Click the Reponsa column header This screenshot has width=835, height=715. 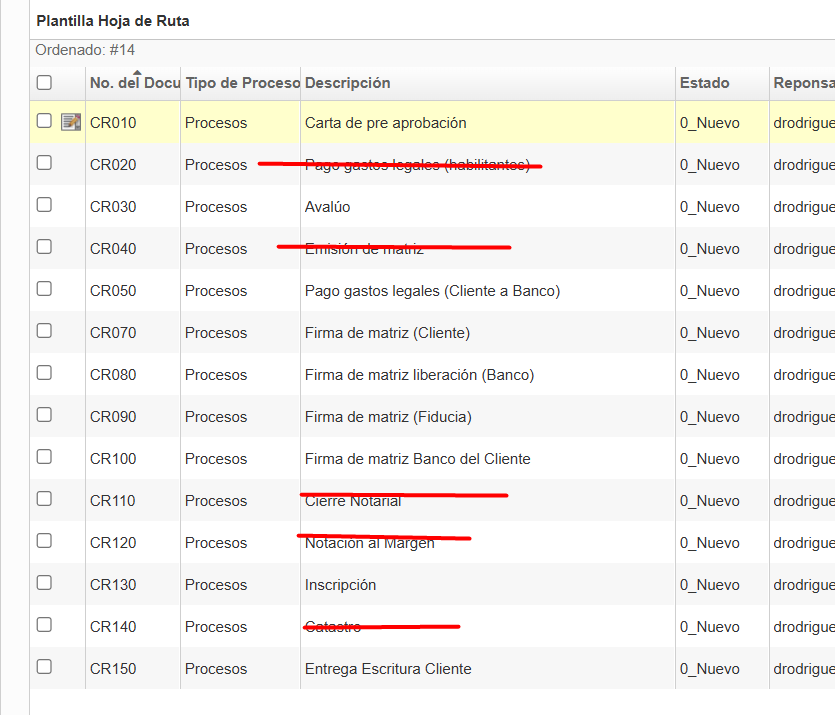point(803,83)
